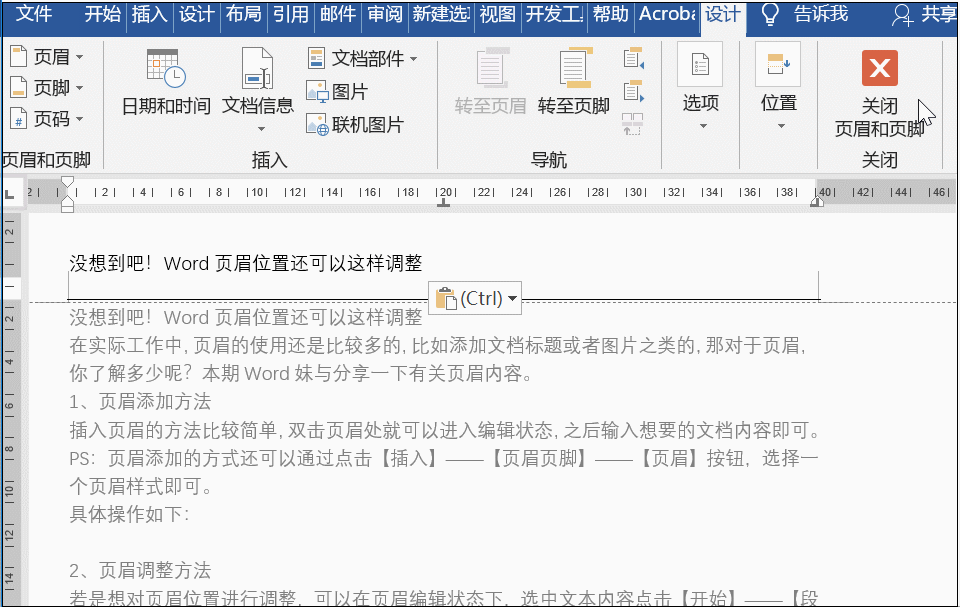
Task: Click the 联机图片 label
Action: (368, 125)
